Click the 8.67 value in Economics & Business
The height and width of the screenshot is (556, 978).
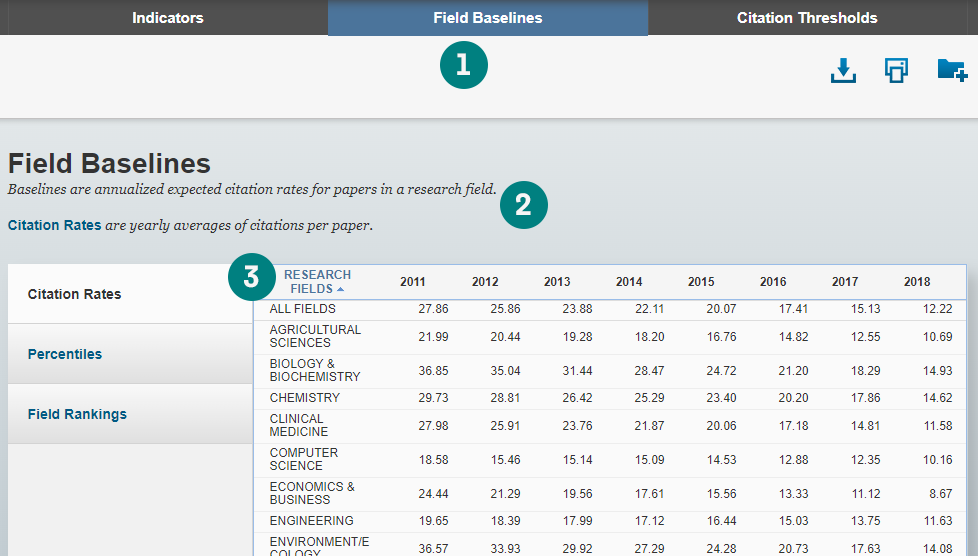941,494
